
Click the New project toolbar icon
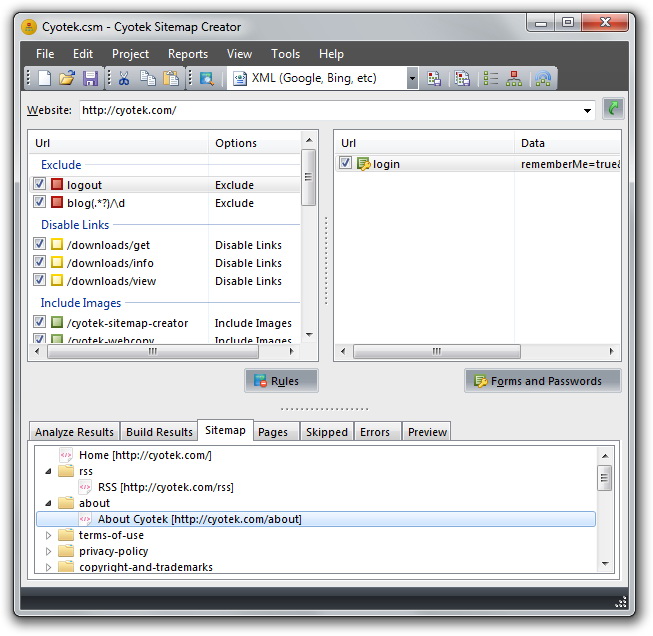point(44,78)
